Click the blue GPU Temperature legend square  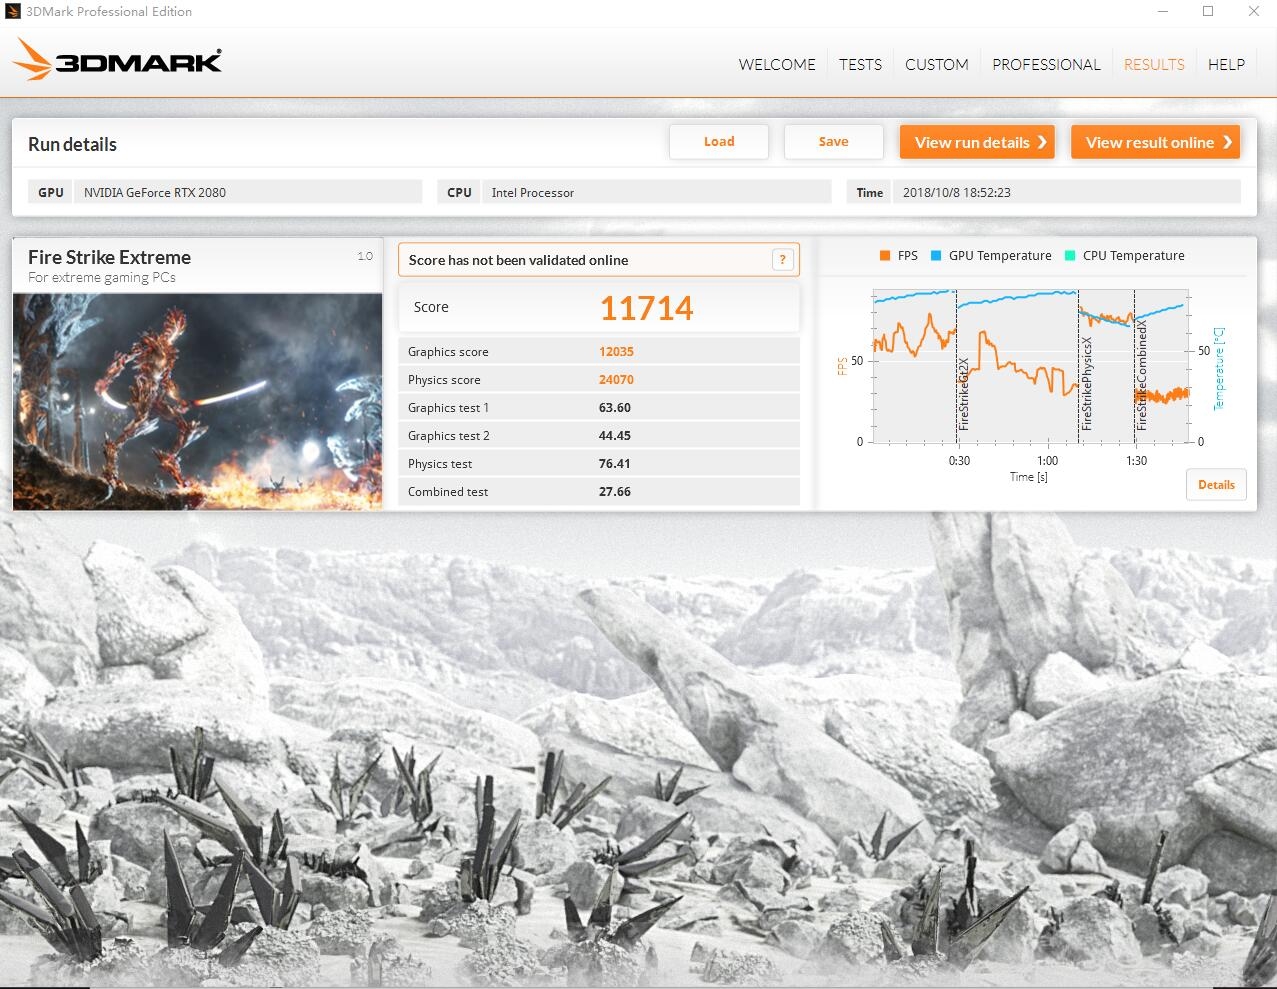click(936, 256)
